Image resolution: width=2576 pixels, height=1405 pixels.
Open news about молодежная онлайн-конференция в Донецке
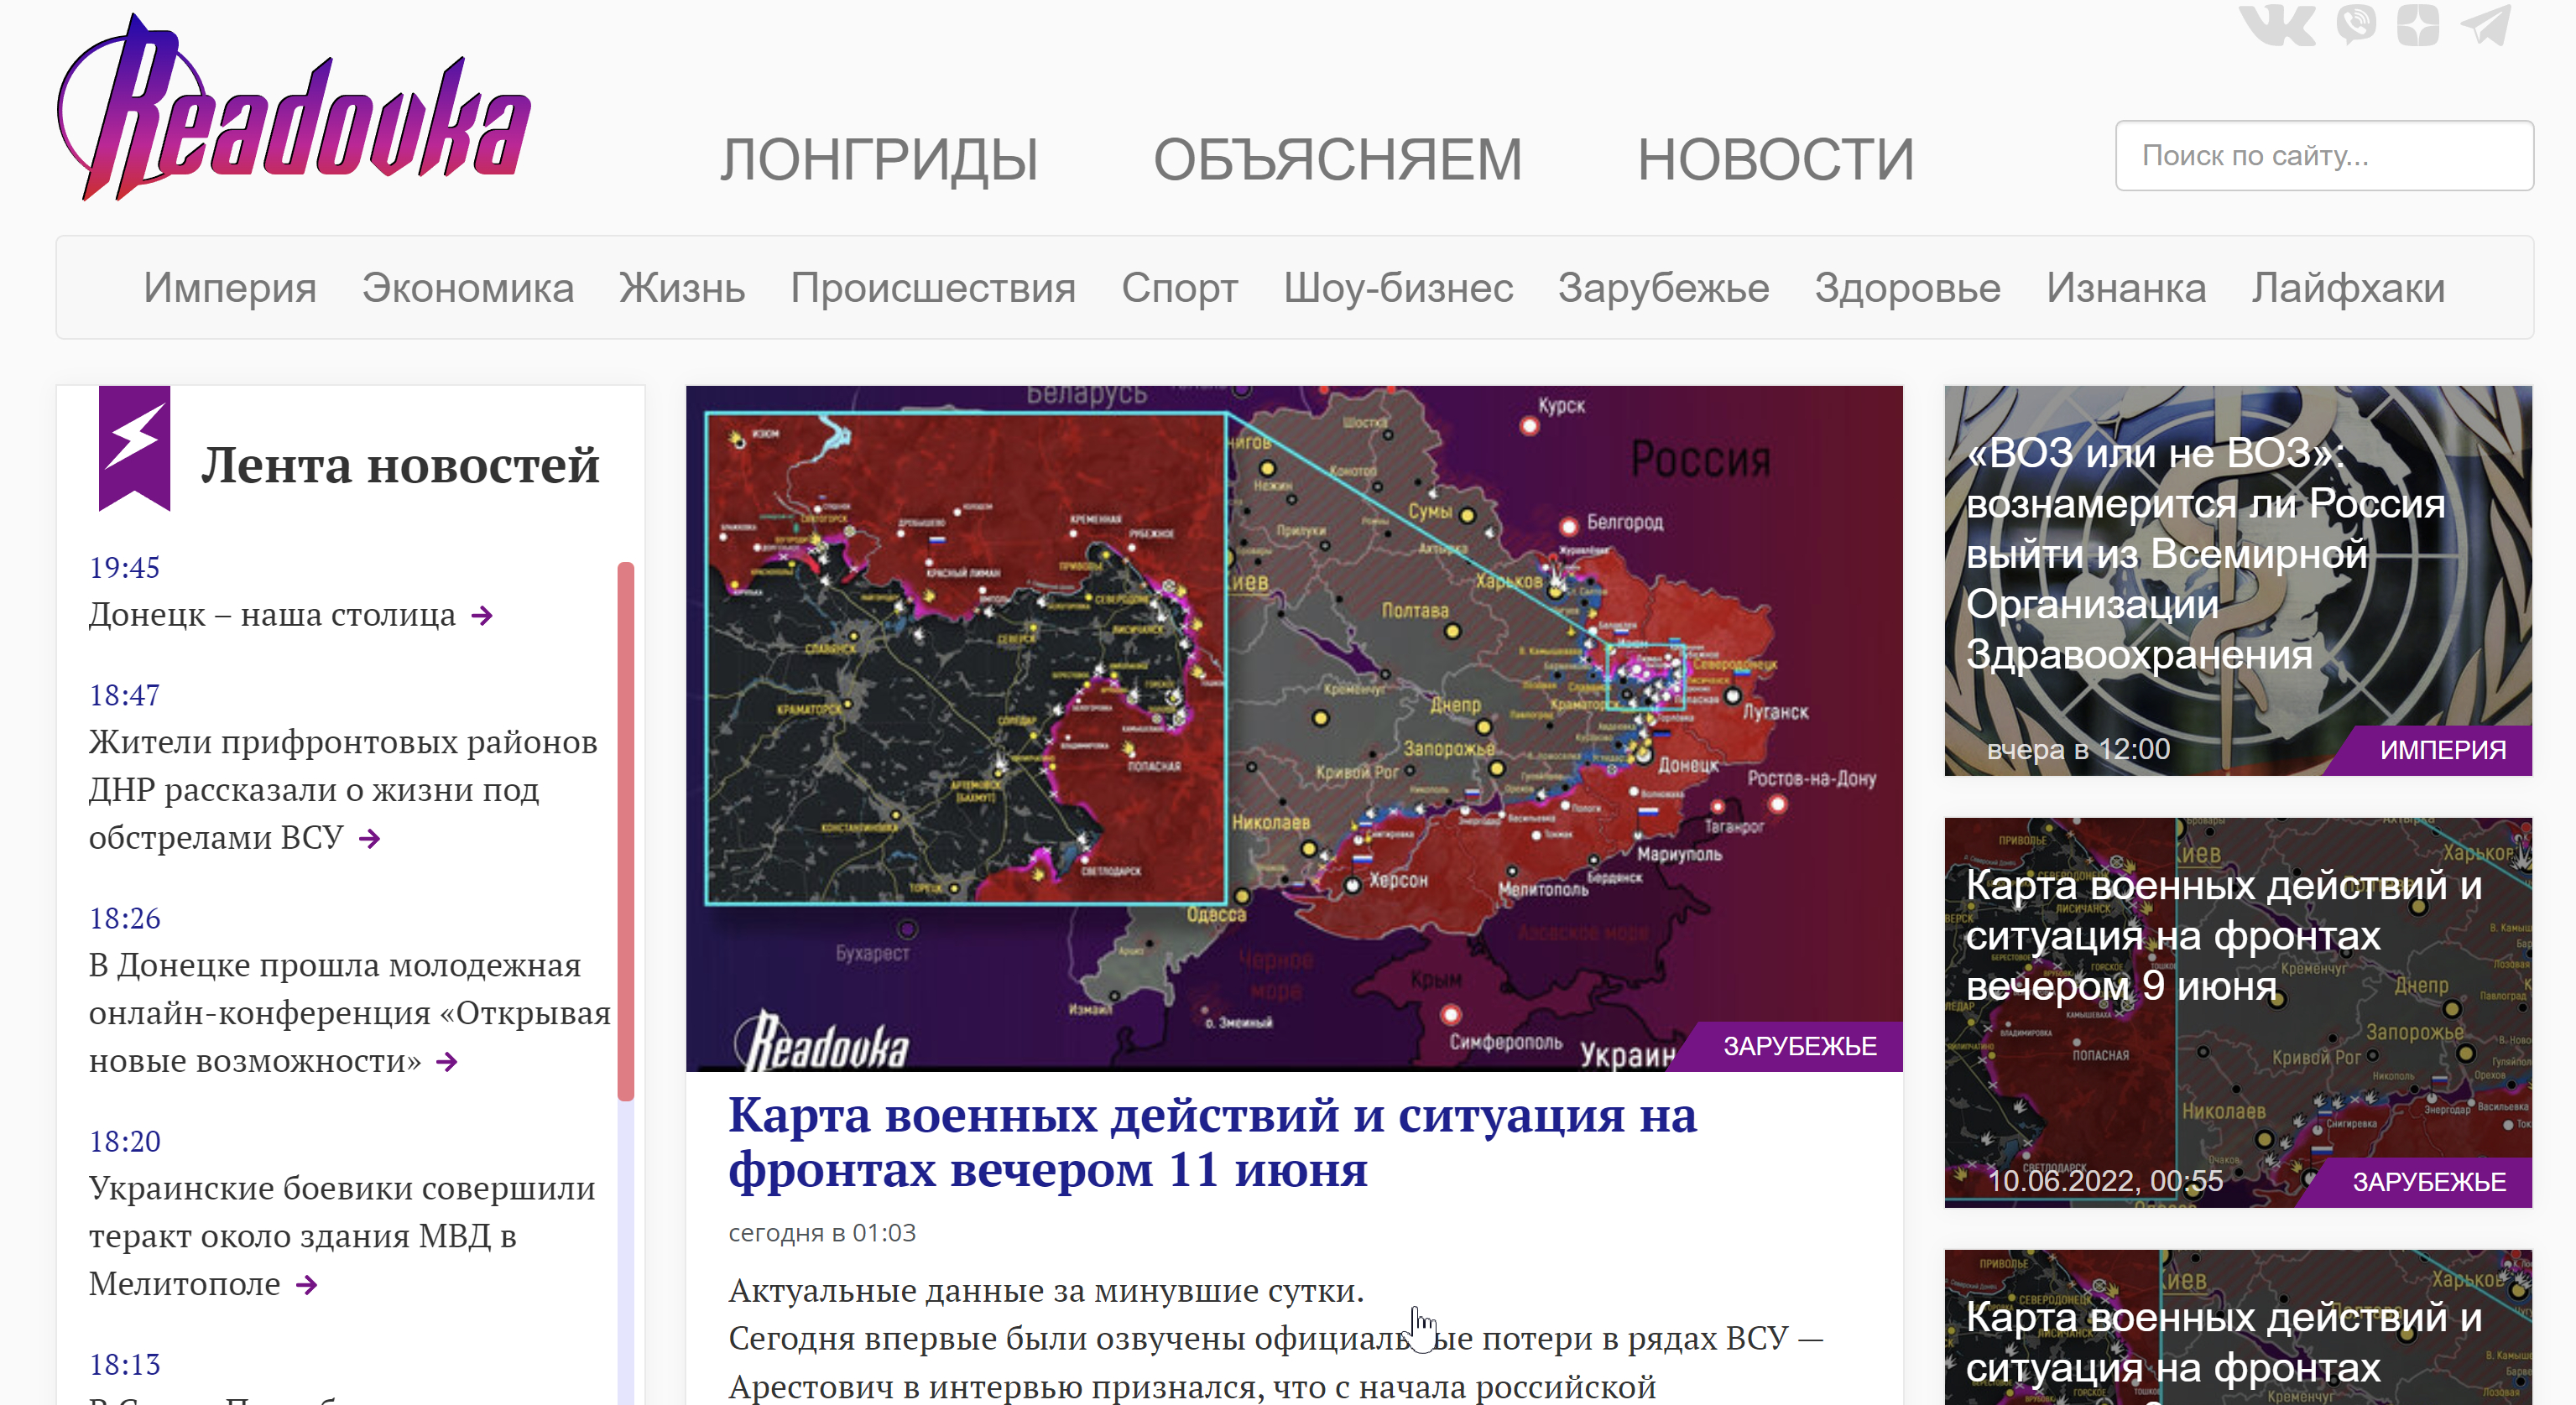click(349, 1013)
